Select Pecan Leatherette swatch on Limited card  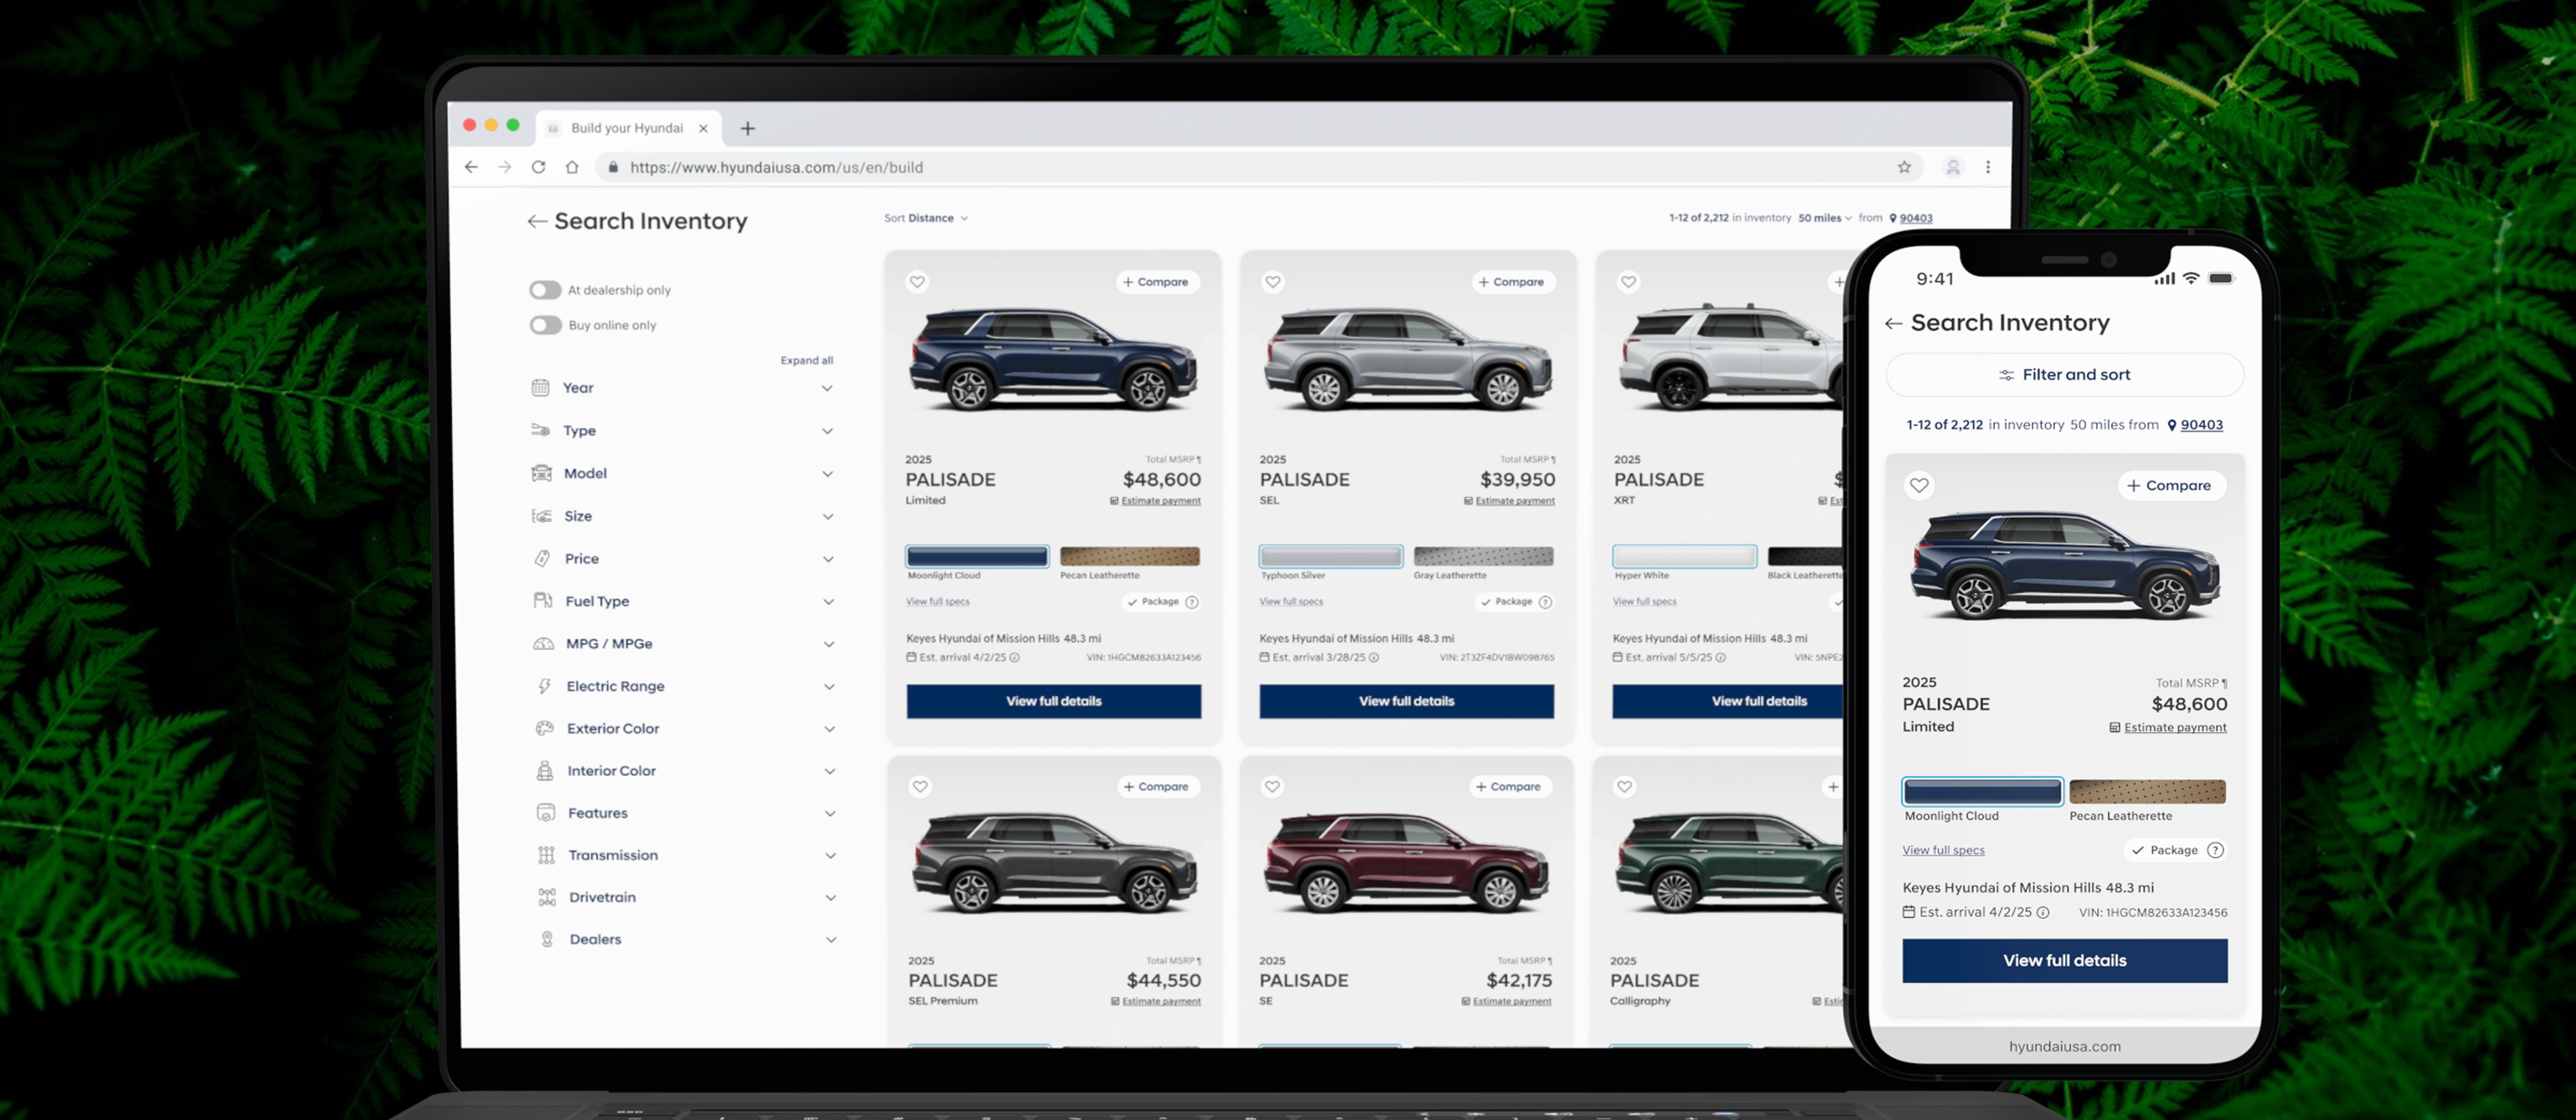(1129, 556)
